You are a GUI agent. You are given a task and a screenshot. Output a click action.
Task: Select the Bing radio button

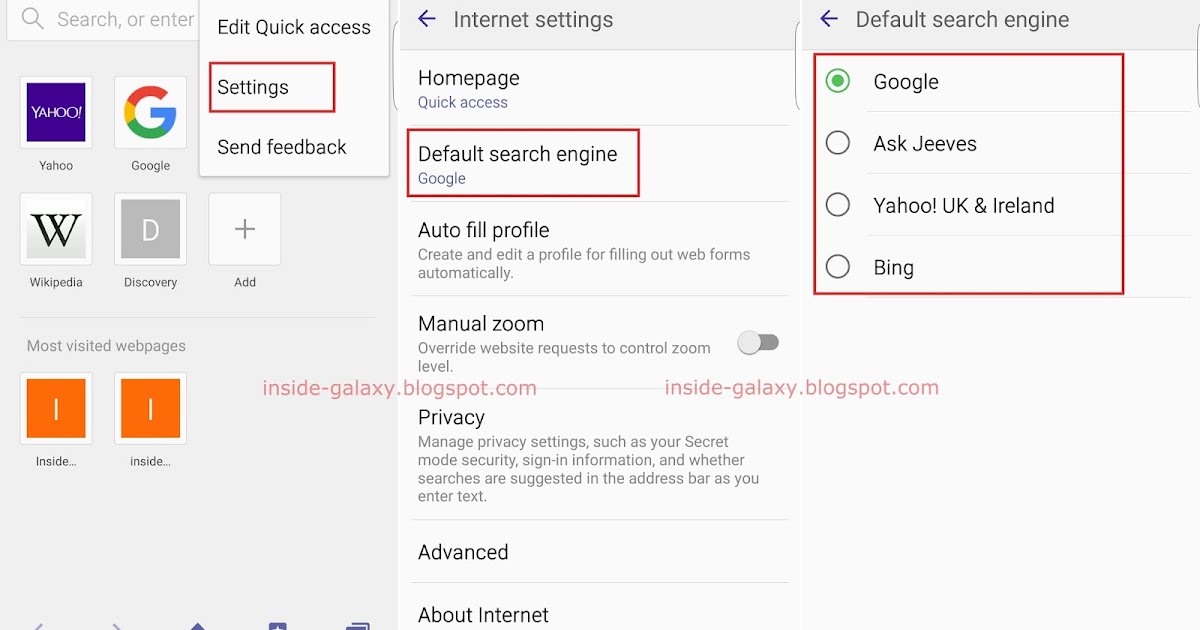pos(838,267)
